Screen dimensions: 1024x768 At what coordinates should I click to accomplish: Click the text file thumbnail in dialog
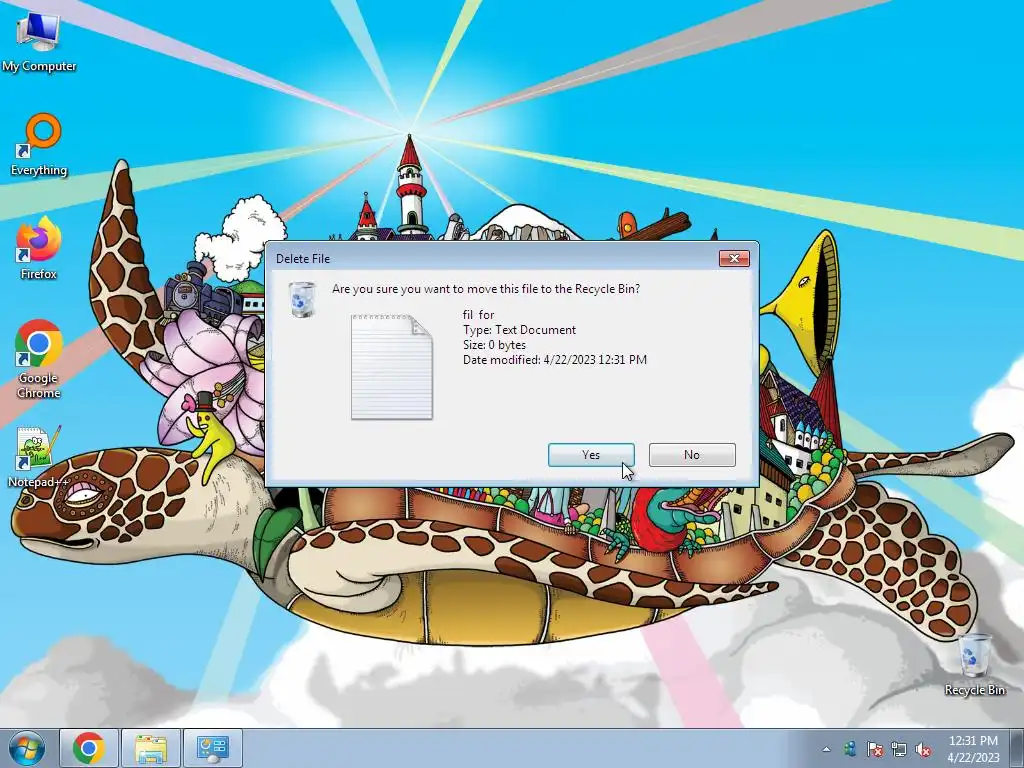click(x=392, y=367)
